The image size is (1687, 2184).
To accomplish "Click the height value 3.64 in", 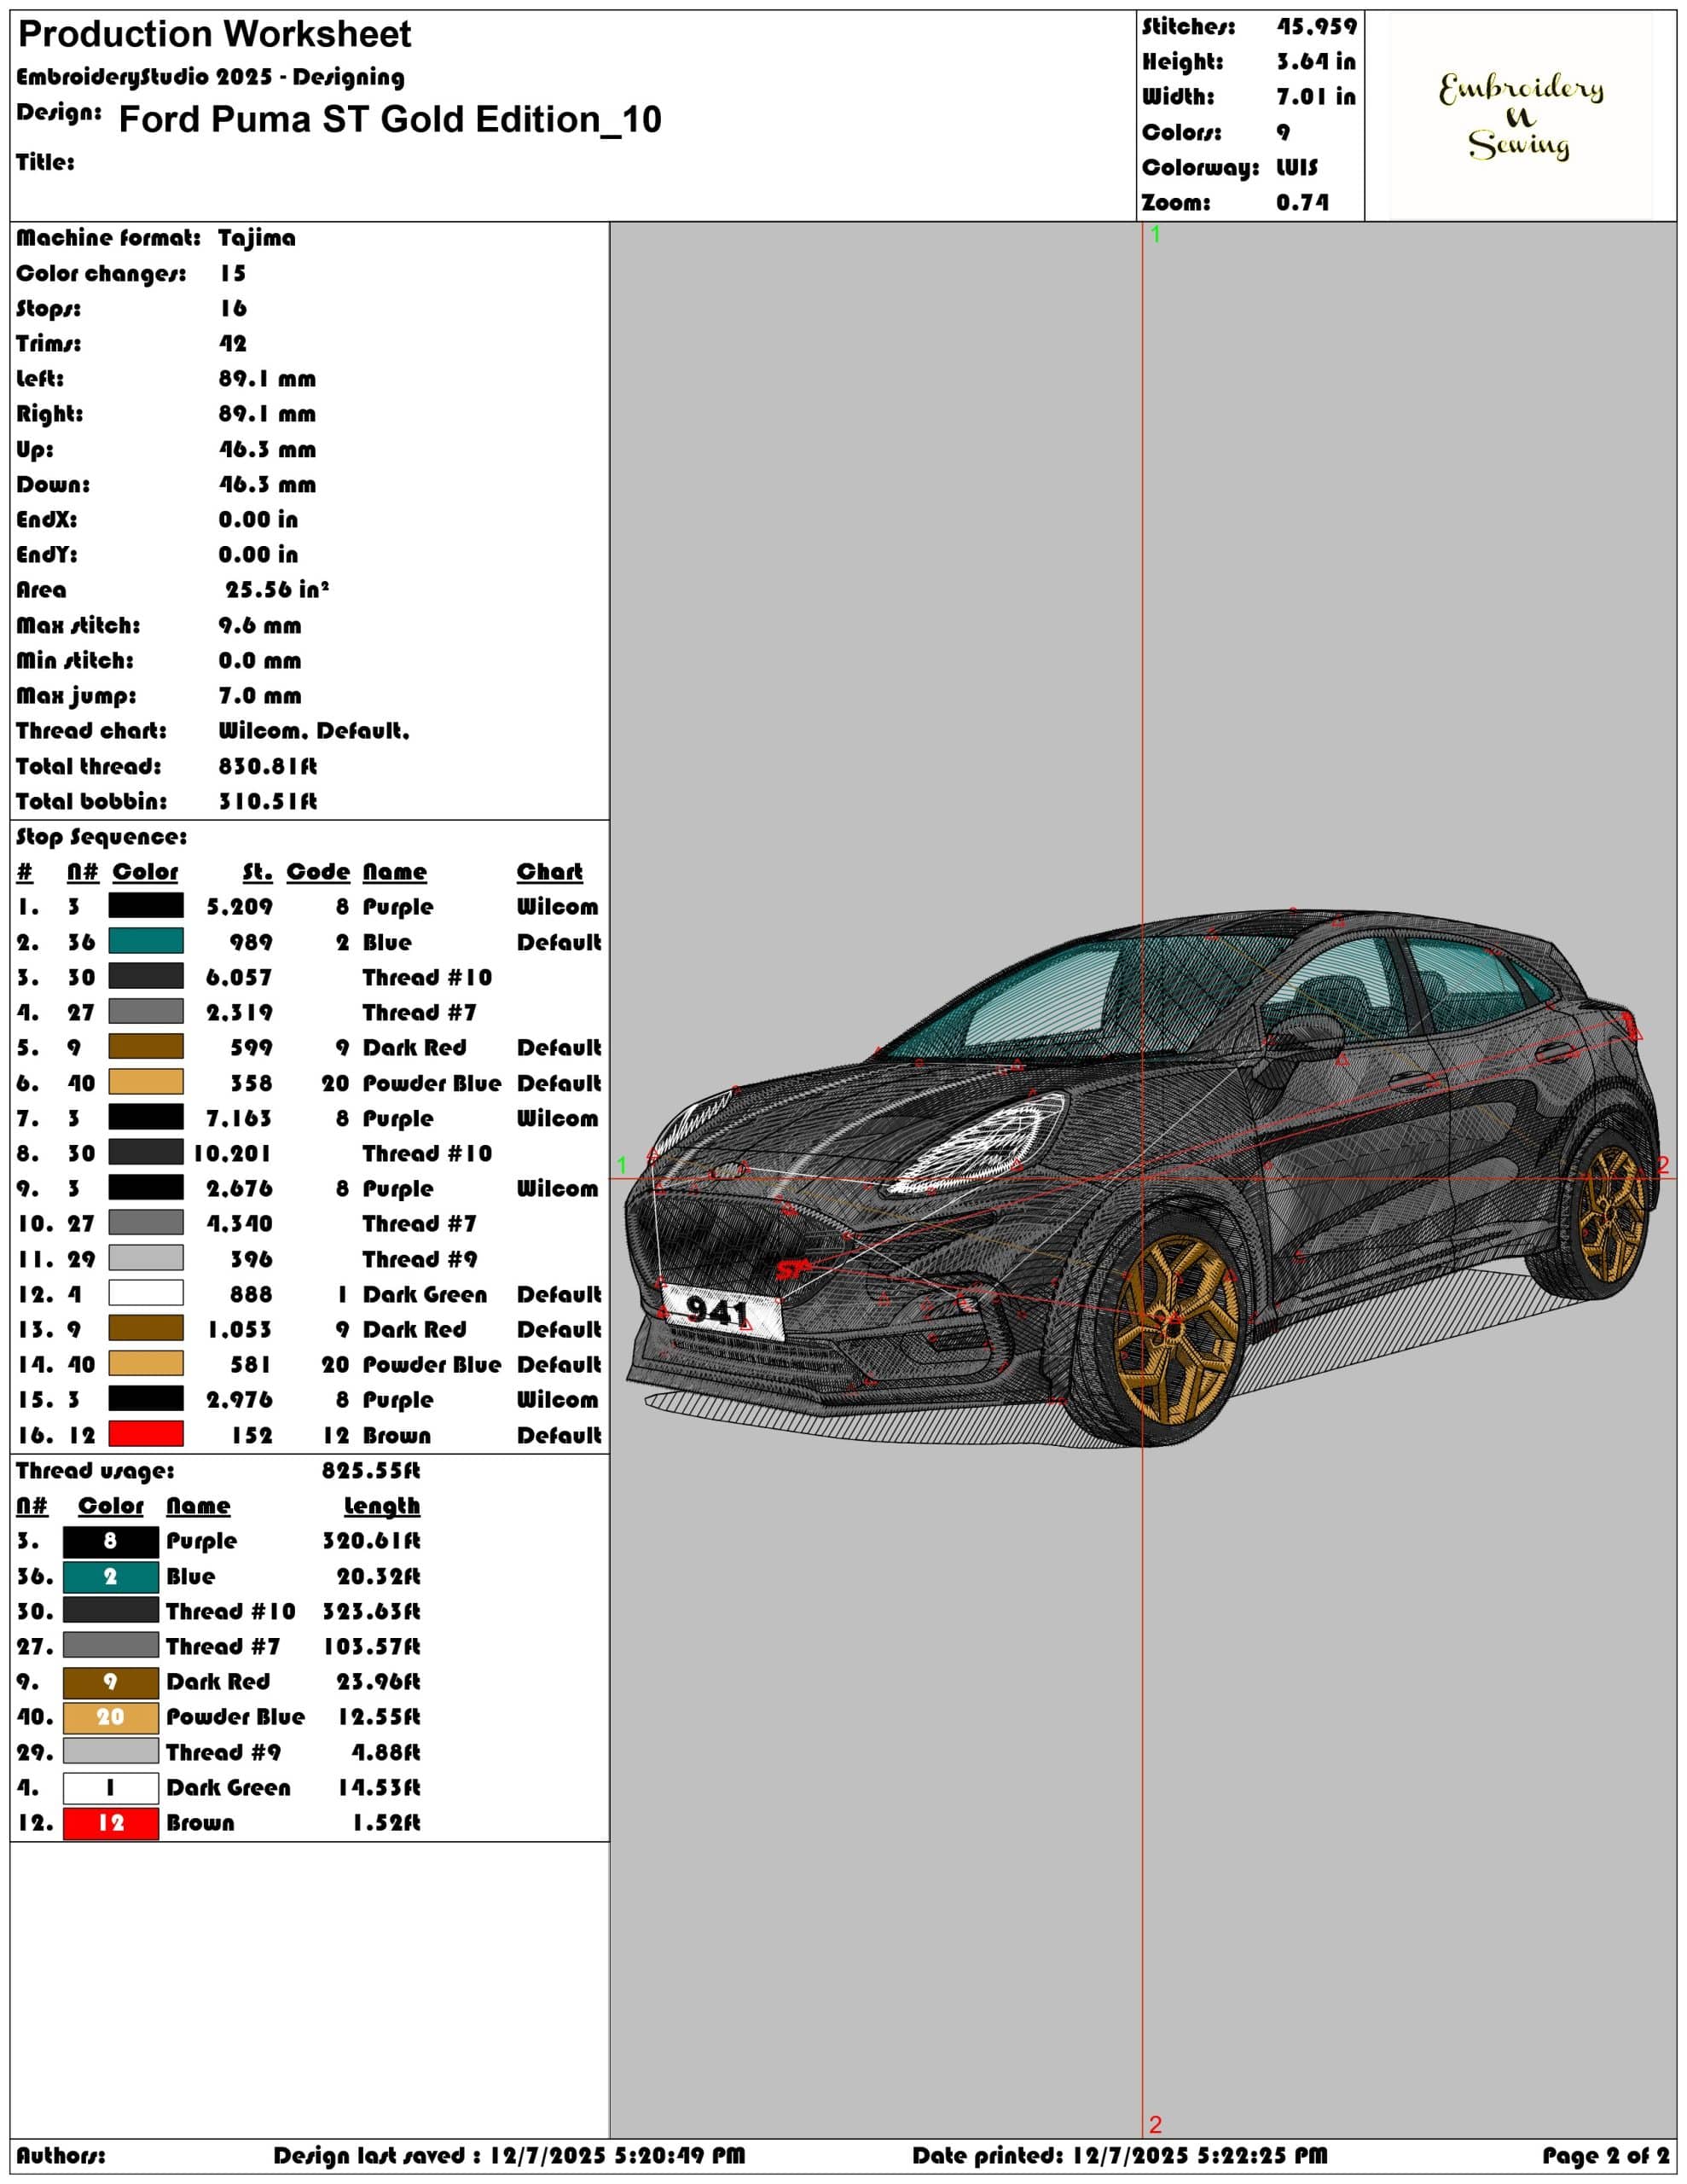I will pyautogui.click(x=1316, y=61).
